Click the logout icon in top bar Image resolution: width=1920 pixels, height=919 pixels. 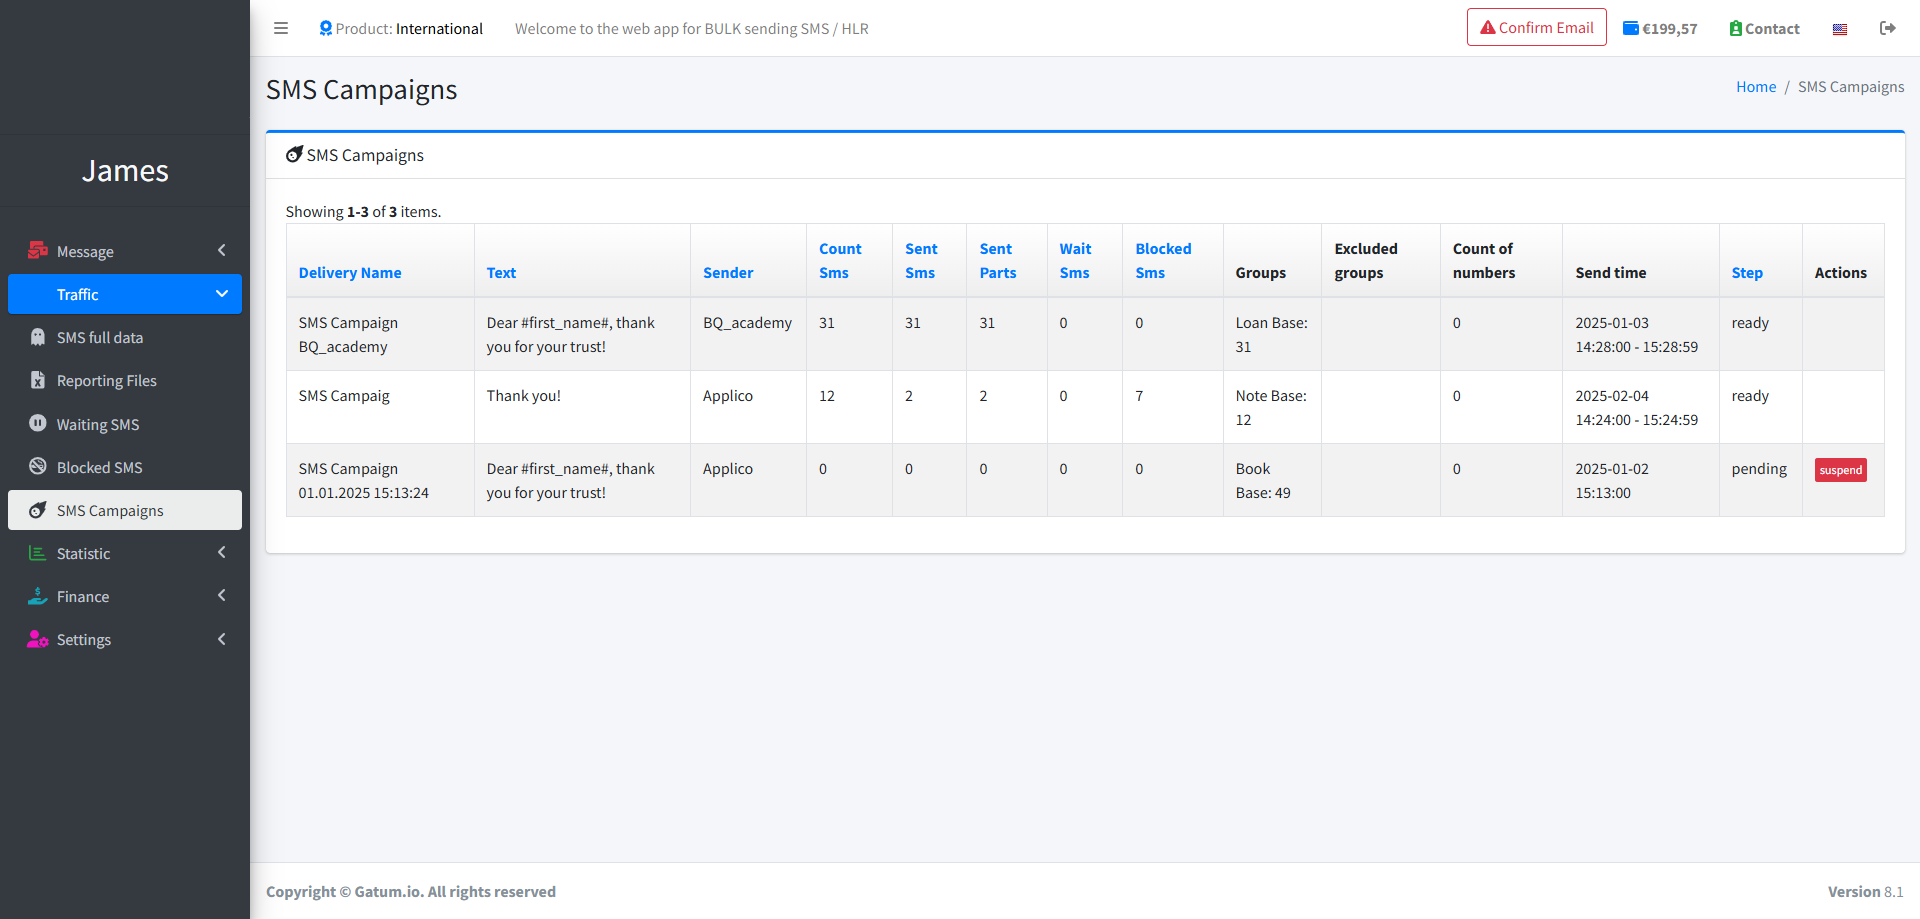tap(1887, 28)
